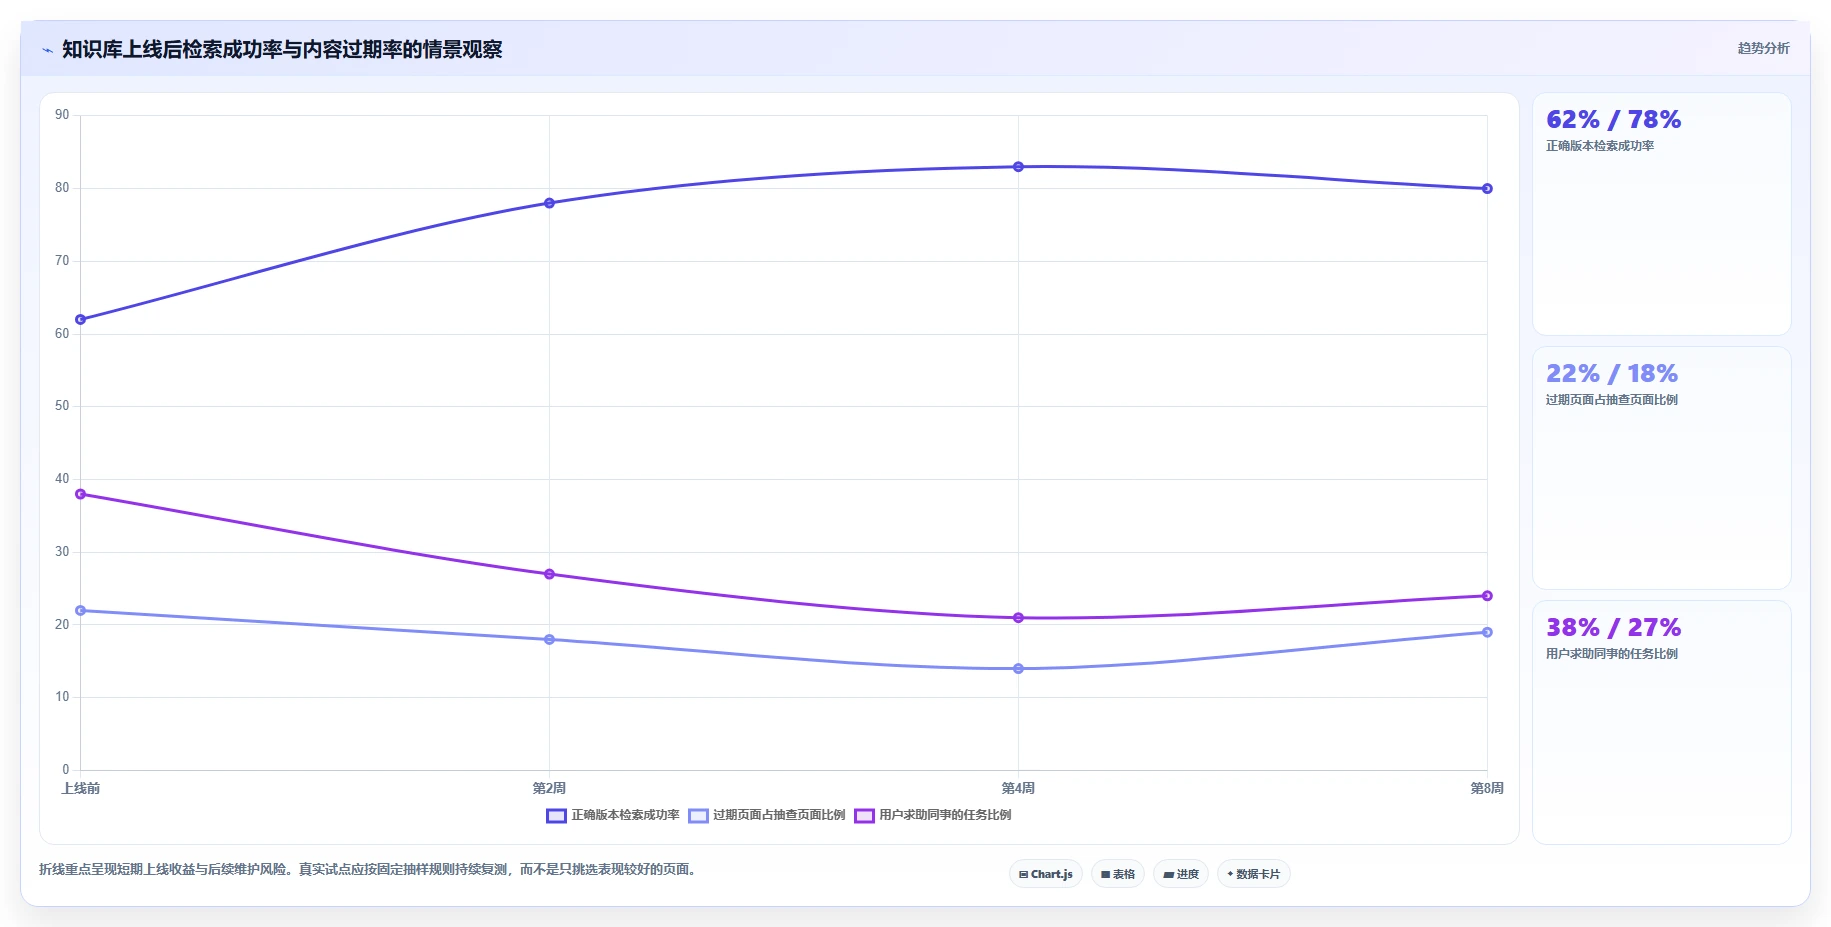Image resolution: width=1831 pixels, height=927 pixels.
Task: Click the help-request point at 第4周
Action: coord(1018,618)
